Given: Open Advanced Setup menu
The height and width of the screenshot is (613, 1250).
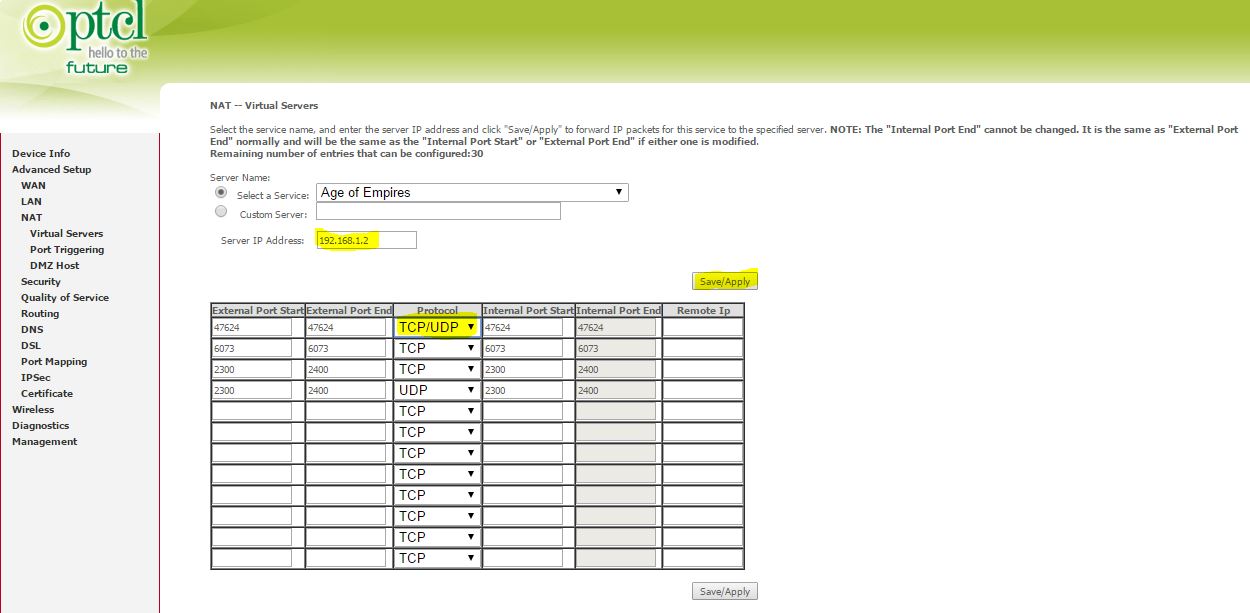Looking at the screenshot, I should [52, 170].
